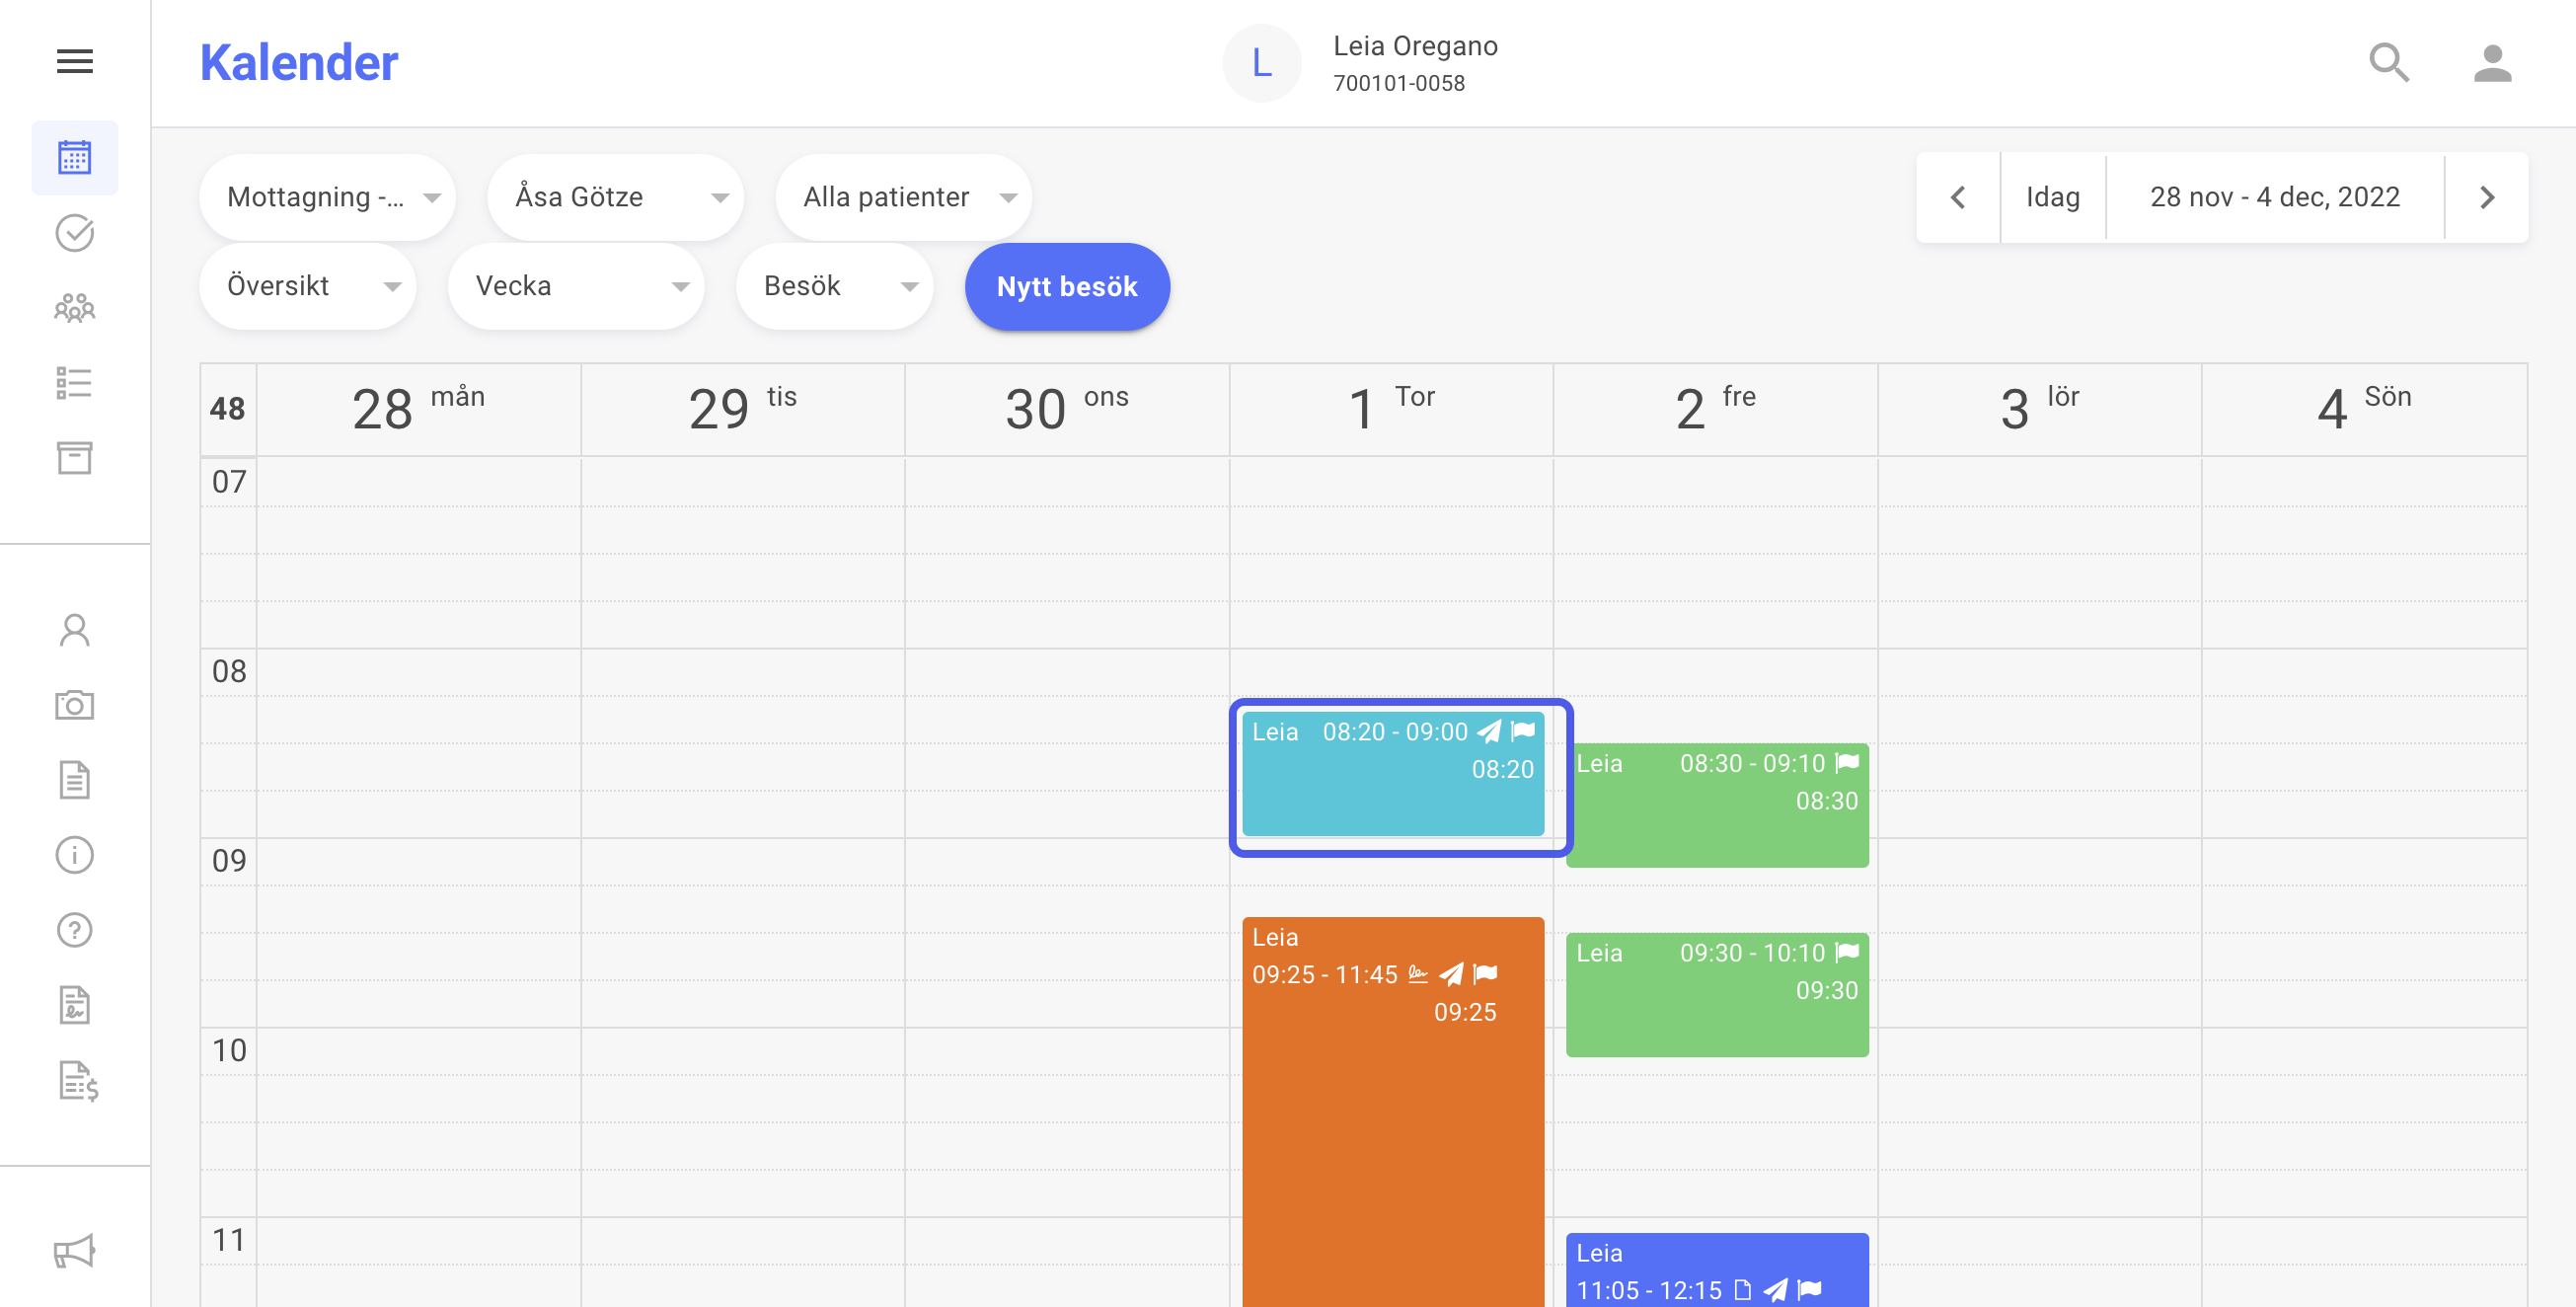The width and height of the screenshot is (2576, 1307).
Task: Click the Nytt besök button
Action: pyautogui.click(x=1067, y=286)
